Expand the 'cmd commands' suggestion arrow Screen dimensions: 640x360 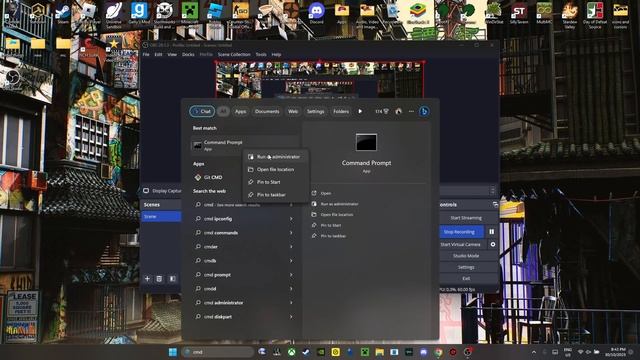coord(291,233)
